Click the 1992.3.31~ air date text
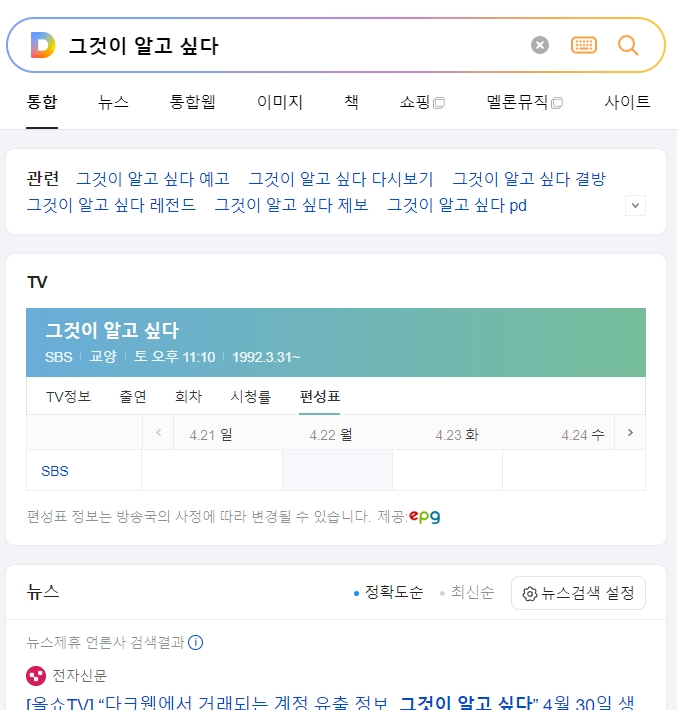 (x=266, y=357)
